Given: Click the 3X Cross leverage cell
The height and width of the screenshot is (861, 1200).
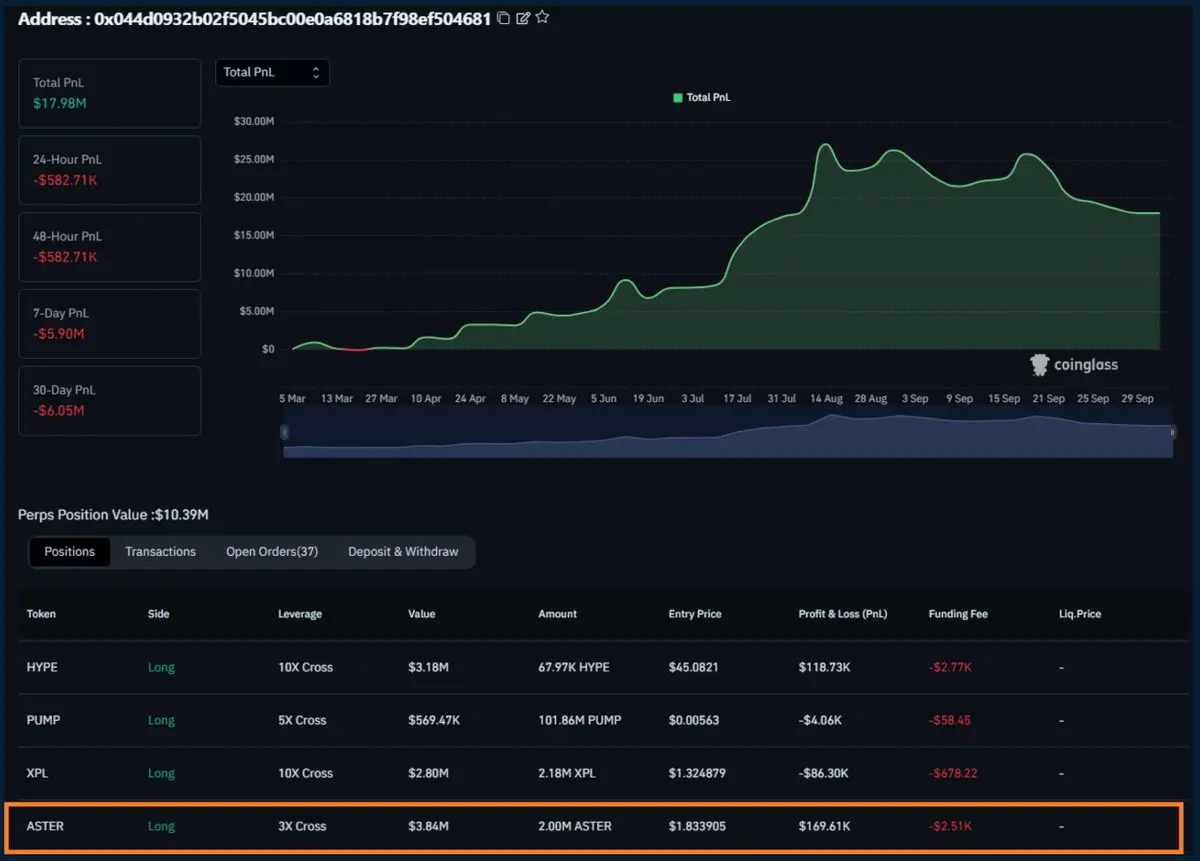Looking at the screenshot, I should 302,826.
